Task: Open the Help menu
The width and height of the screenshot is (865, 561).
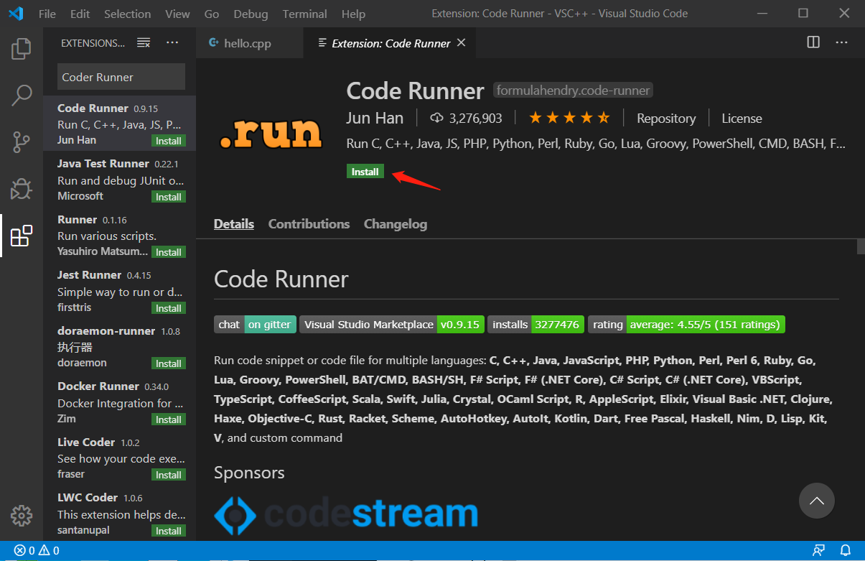Action: tap(353, 14)
